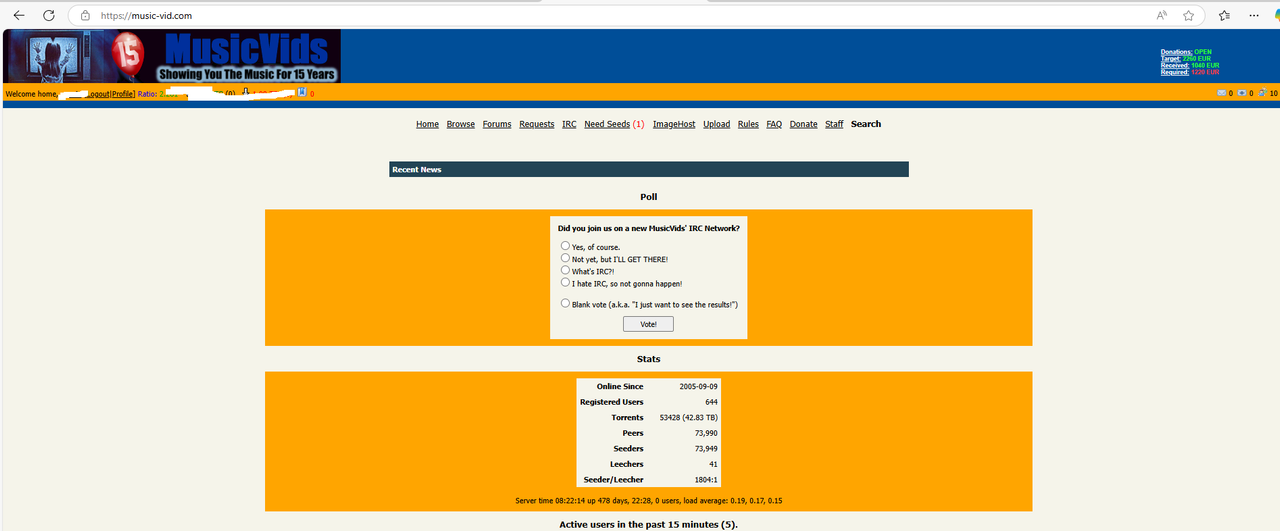Click the Torrents value 53428 (42.83 TB)

(689, 417)
